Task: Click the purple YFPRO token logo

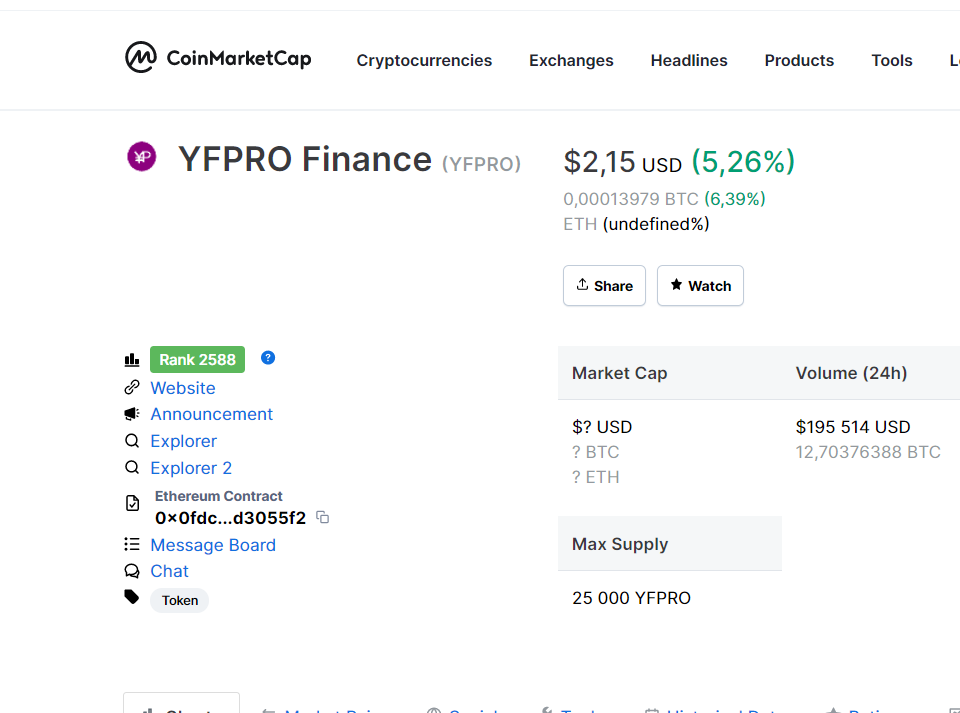Action: pyautogui.click(x=142, y=157)
